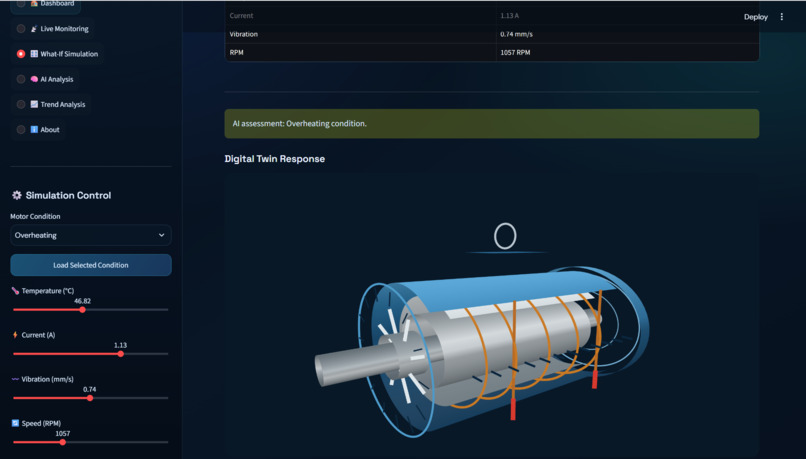Click the 1.13 current slider value
The width and height of the screenshot is (806, 459).
pyautogui.click(x=120, y=345)
